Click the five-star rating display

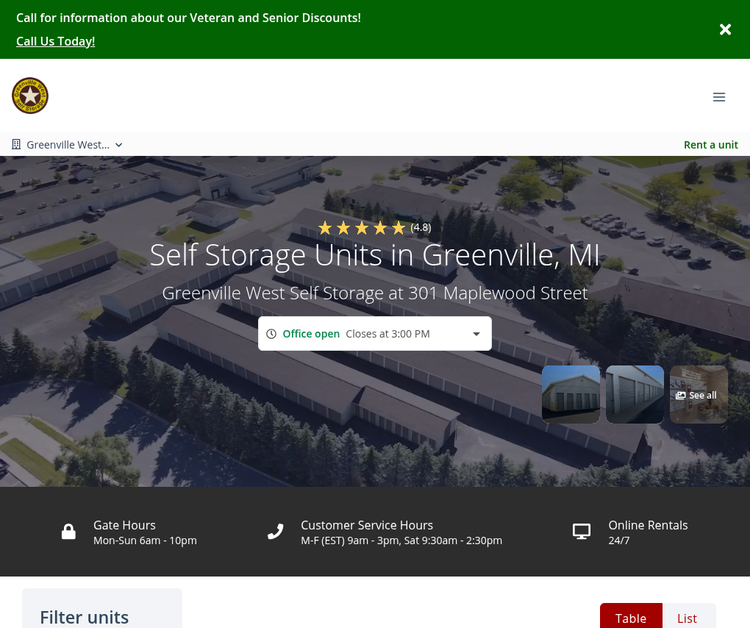click(x=362, y=227)
